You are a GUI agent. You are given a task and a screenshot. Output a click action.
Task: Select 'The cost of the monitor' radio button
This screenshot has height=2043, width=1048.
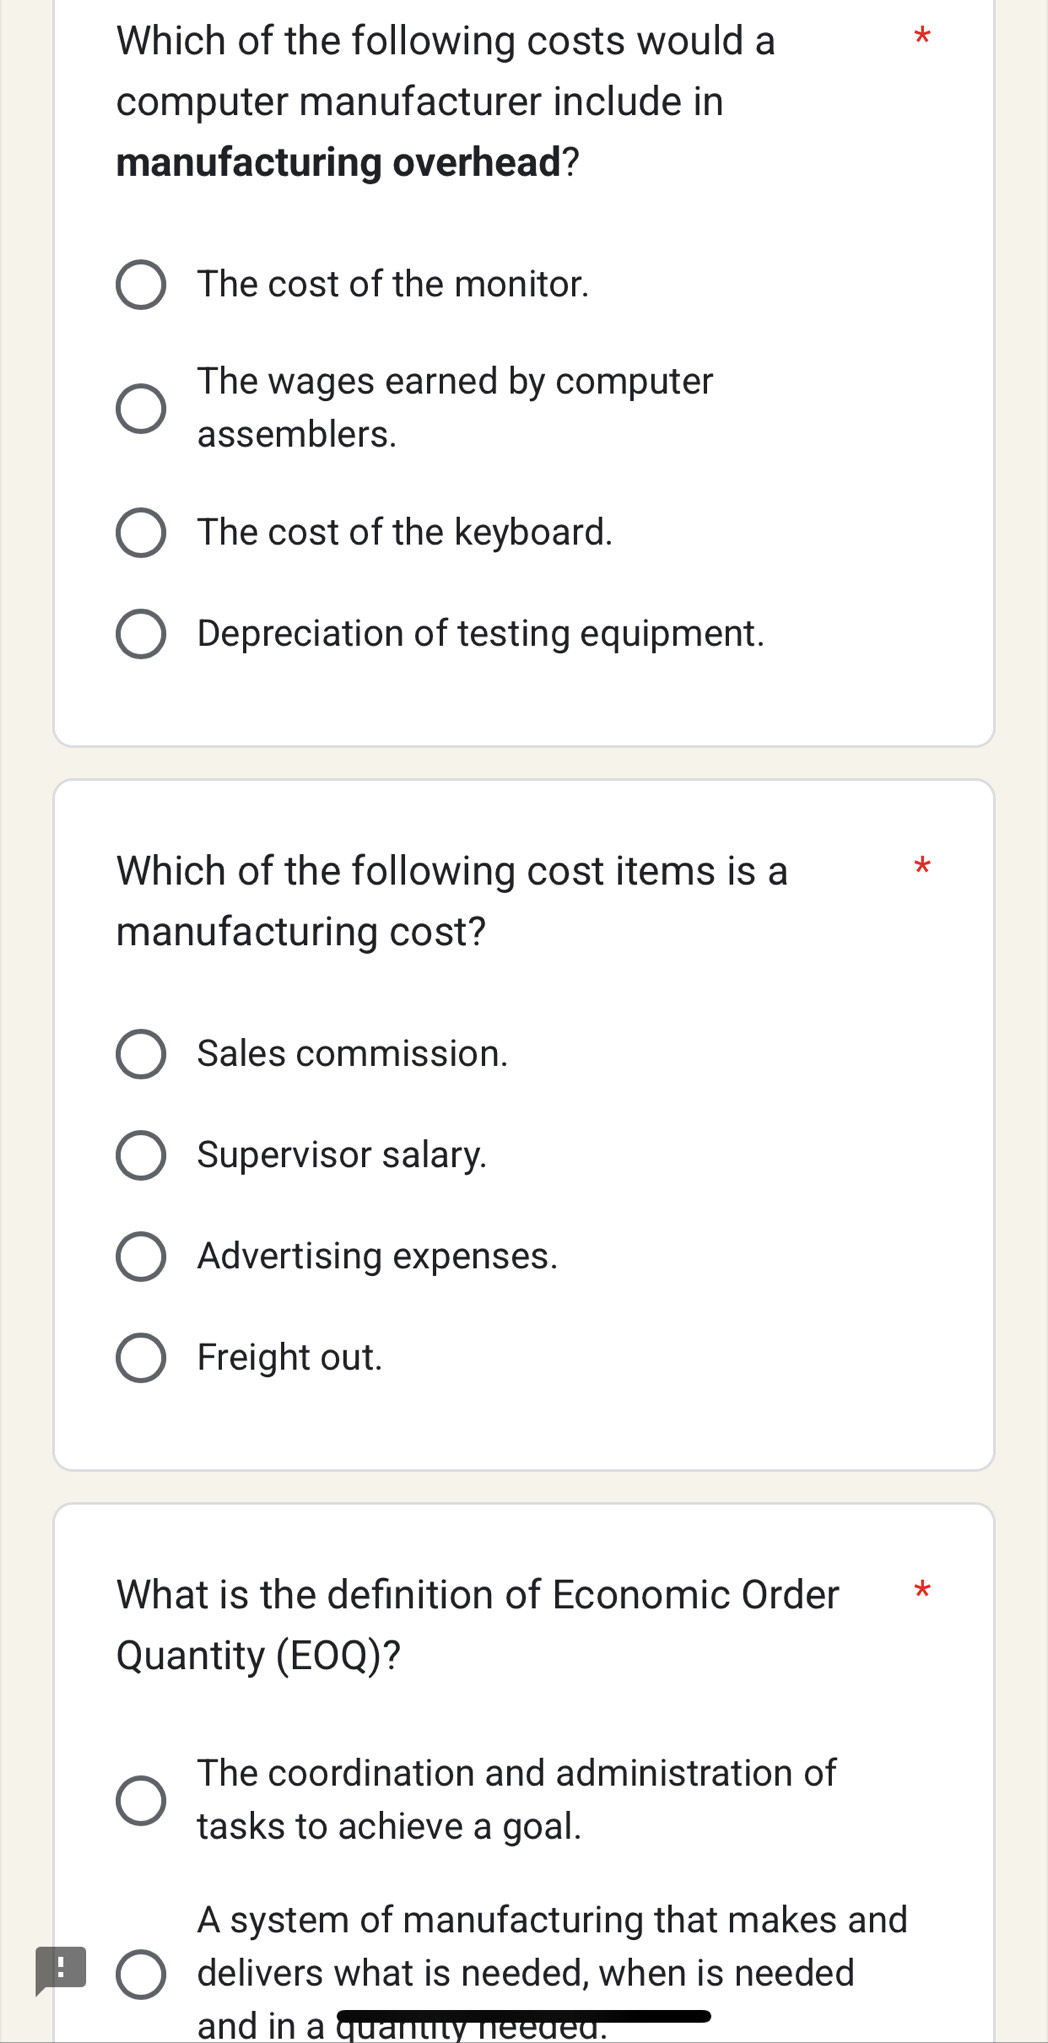pyautogui.click(x=141, y=285)
